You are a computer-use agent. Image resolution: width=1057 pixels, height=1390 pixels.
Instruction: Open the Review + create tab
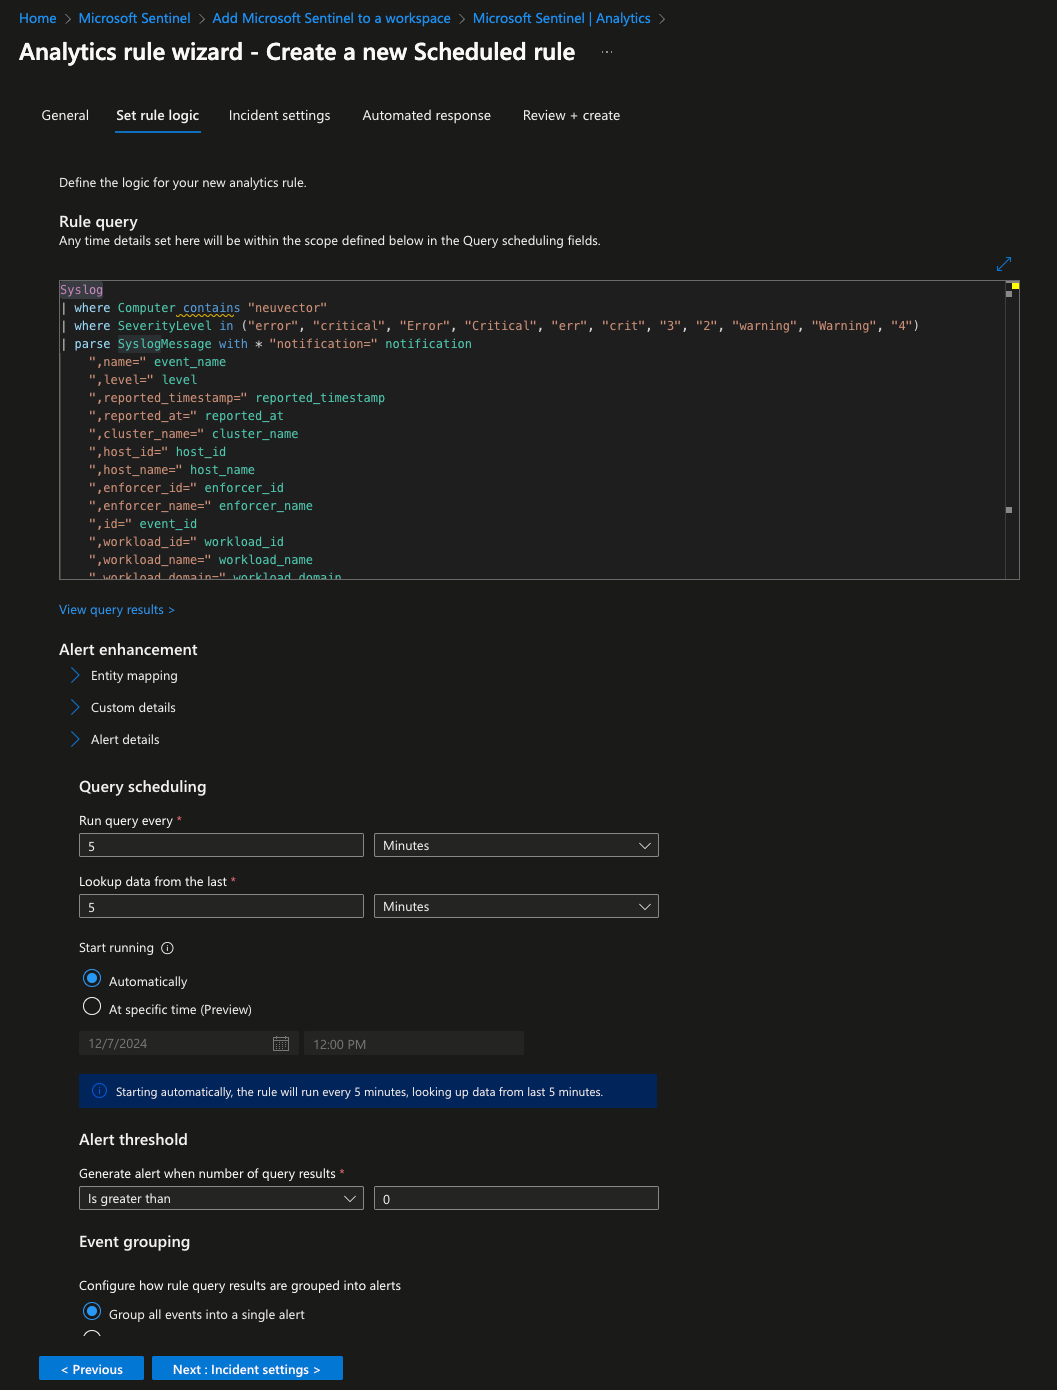pyautogui.click(x=571, y=116)
